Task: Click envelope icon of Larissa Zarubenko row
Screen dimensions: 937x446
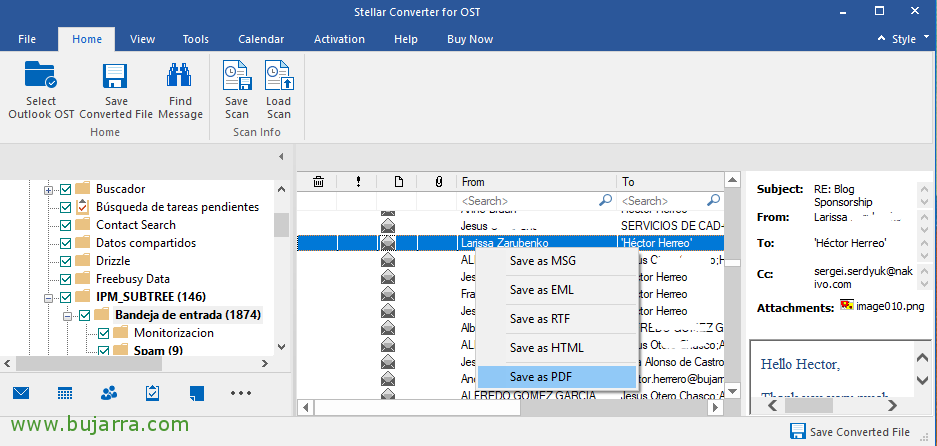Action: [x=388, y=243]
